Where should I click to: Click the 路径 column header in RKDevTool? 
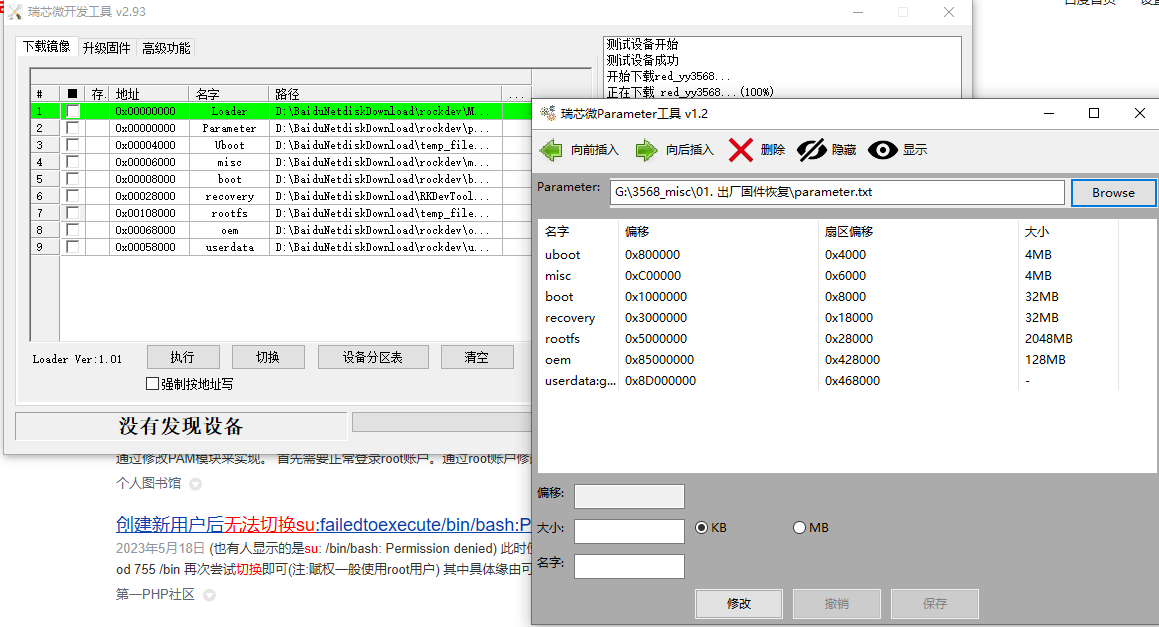(385, 94)
